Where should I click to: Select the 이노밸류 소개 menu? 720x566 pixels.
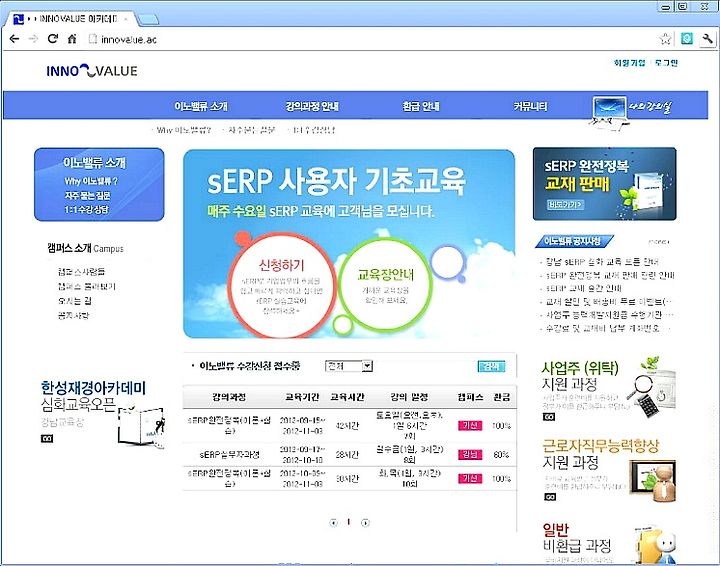201,106
